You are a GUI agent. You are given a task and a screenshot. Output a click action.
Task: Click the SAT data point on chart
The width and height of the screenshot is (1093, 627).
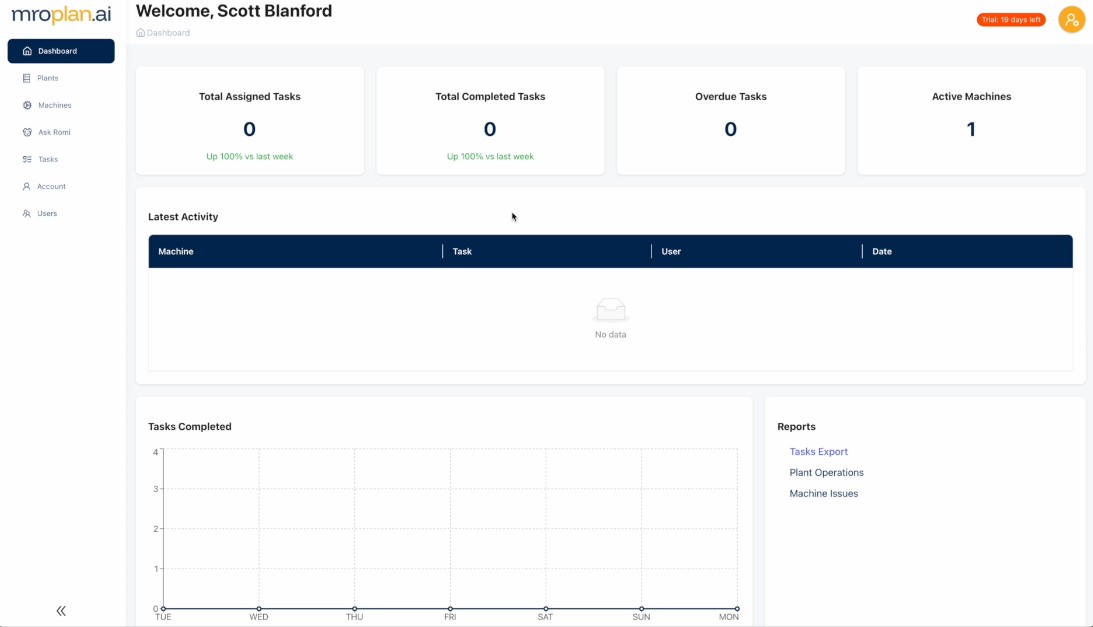546,609
